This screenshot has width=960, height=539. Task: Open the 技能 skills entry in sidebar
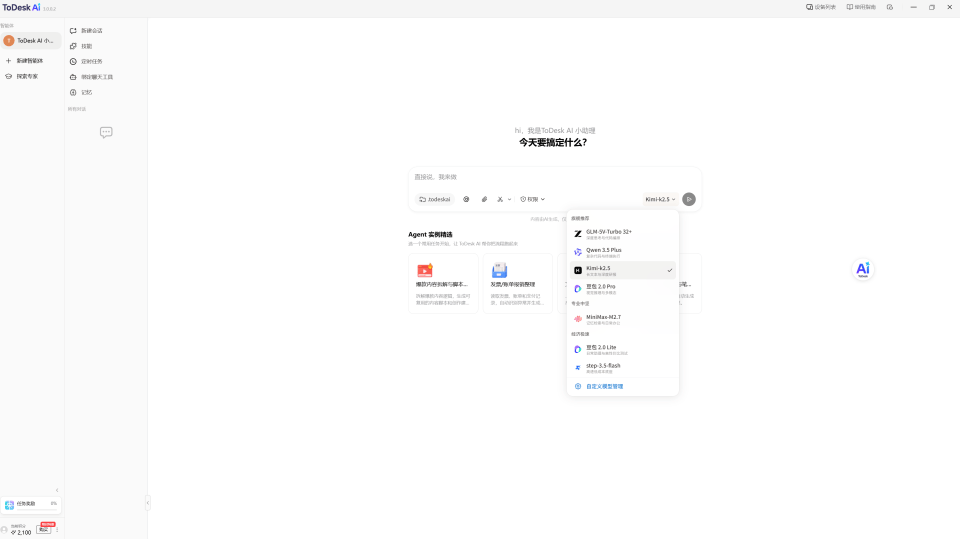81,46
